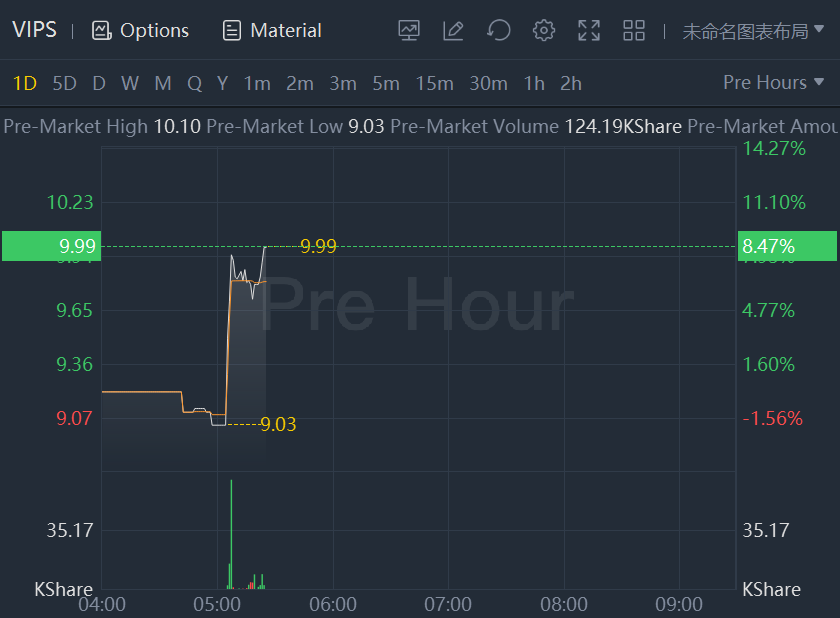Pick the 30m interval
The width and height of the screenshot is (840, 618).
coord(488,83)
